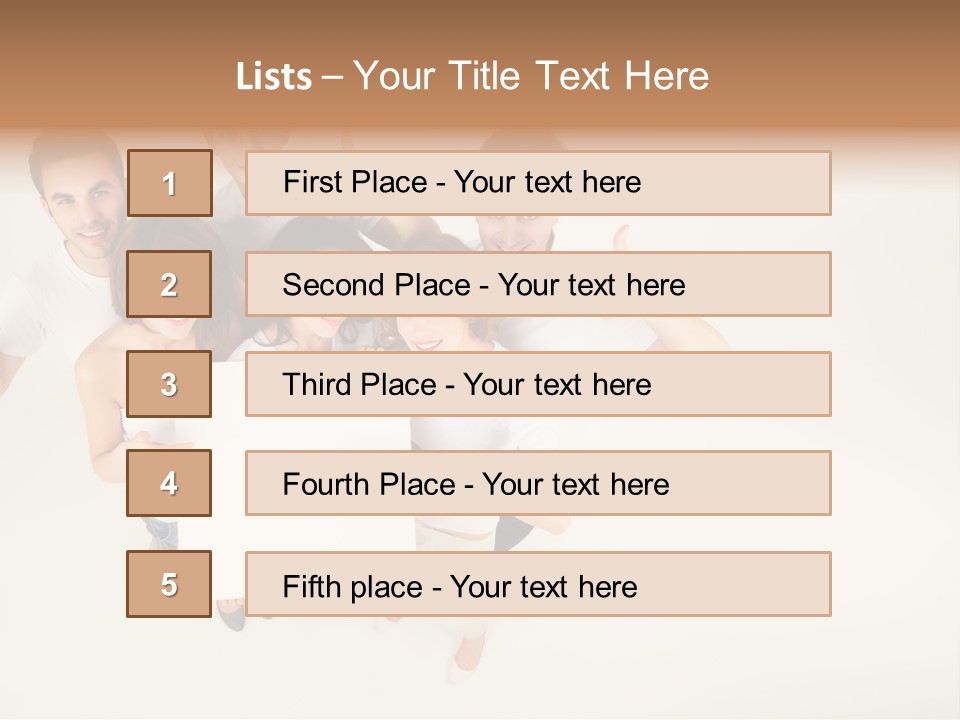Screen dimensions: 960x720
Task: Select the "Fourth Place" text bar
Action: point(538,484)
